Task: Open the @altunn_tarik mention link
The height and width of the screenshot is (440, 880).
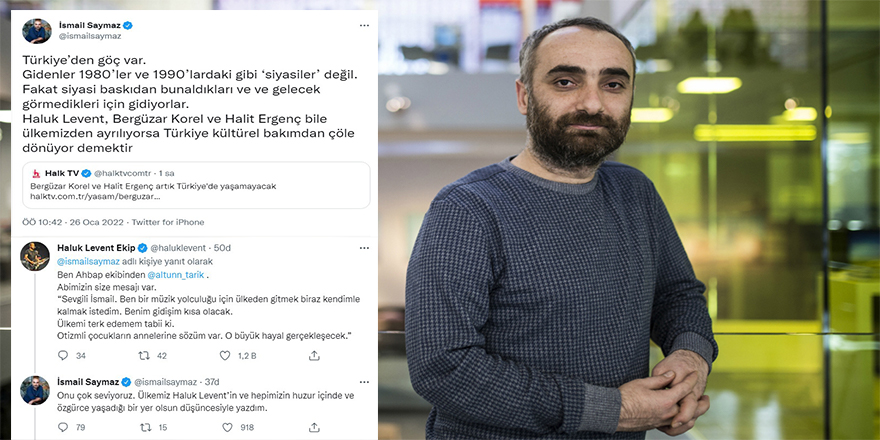Action: pyautogui.click(x=174, y=275)
